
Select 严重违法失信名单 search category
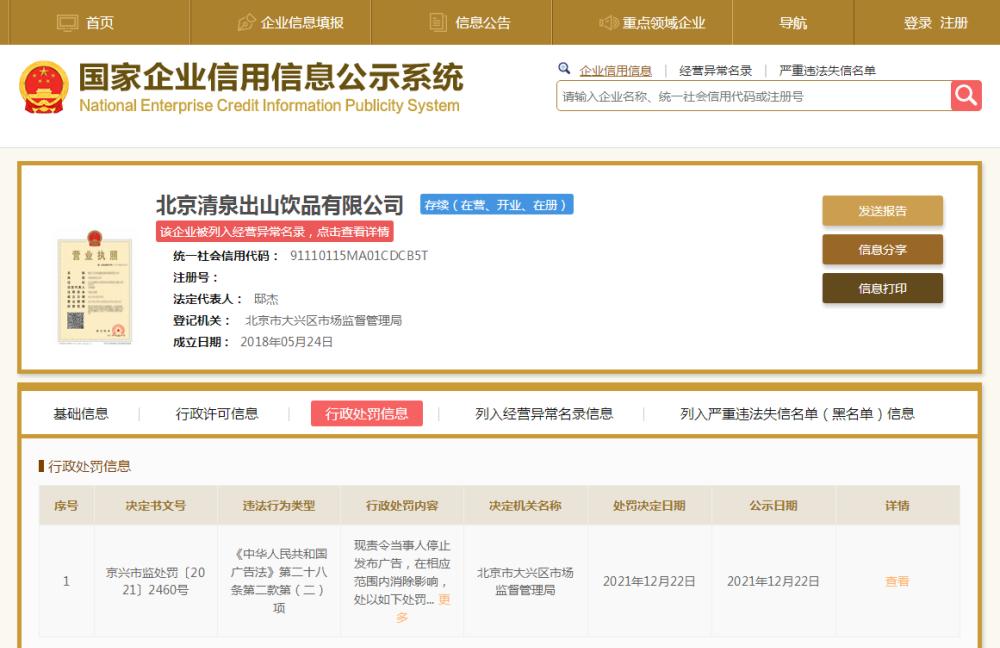click(x=827, y=71)
